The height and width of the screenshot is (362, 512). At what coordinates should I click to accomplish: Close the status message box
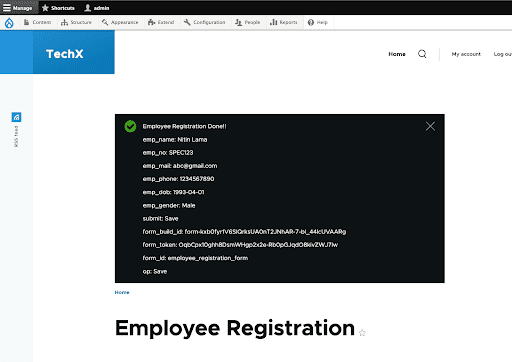tap(430, 126)
